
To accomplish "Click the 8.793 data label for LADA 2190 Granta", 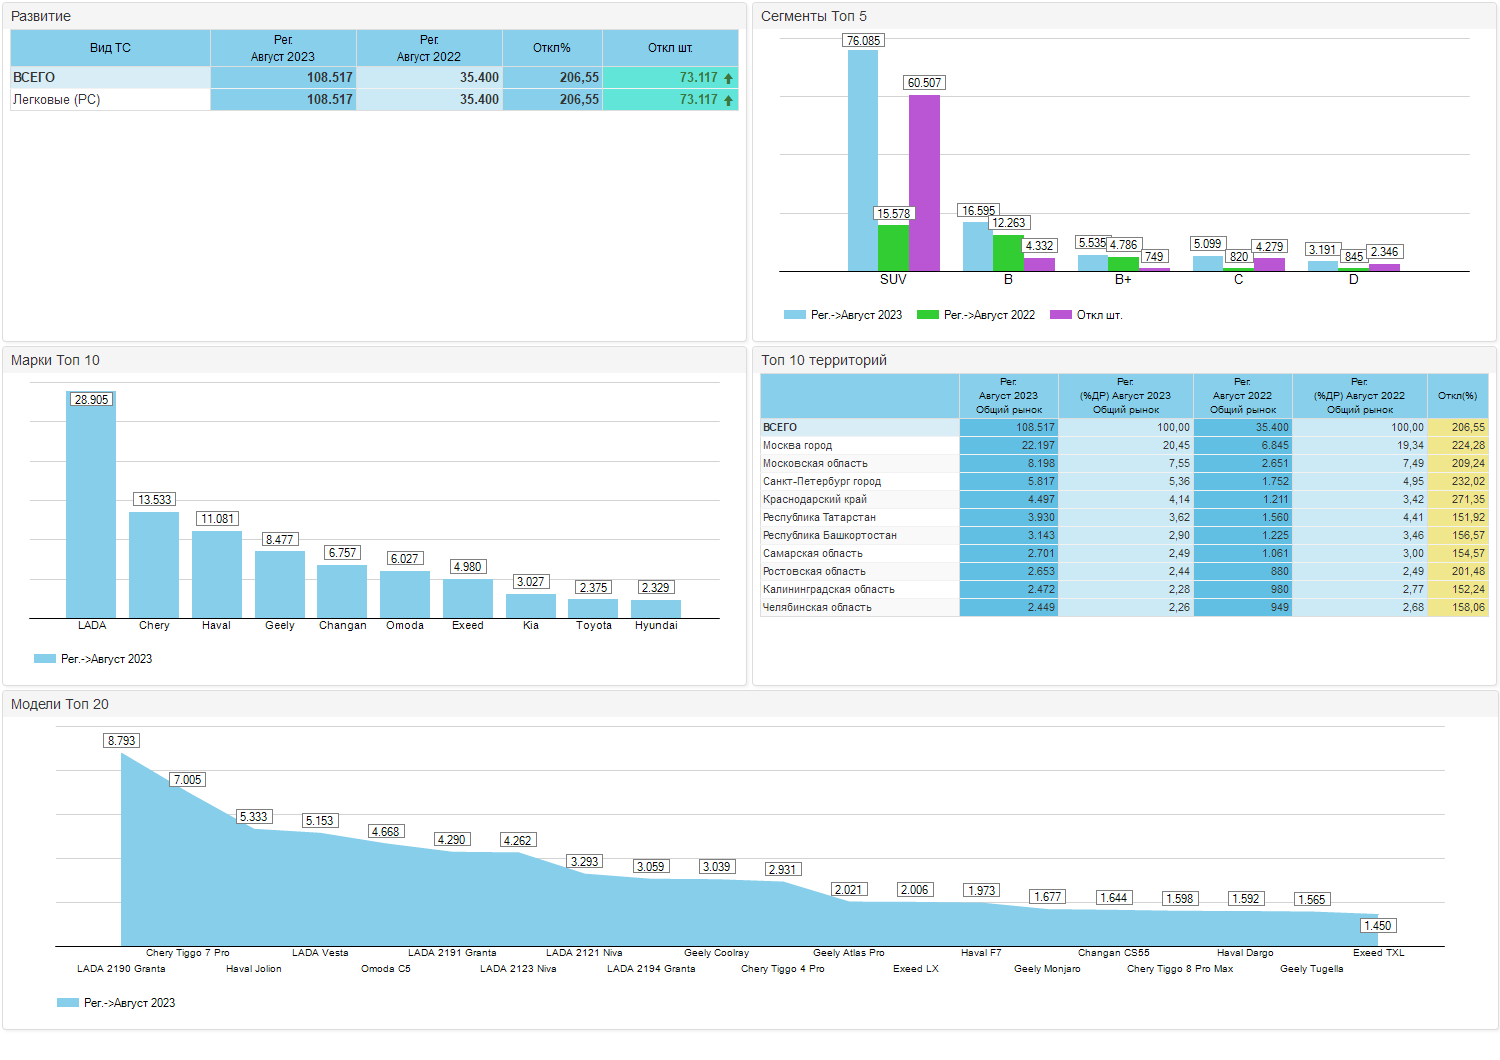I will (x=122, y=741).
